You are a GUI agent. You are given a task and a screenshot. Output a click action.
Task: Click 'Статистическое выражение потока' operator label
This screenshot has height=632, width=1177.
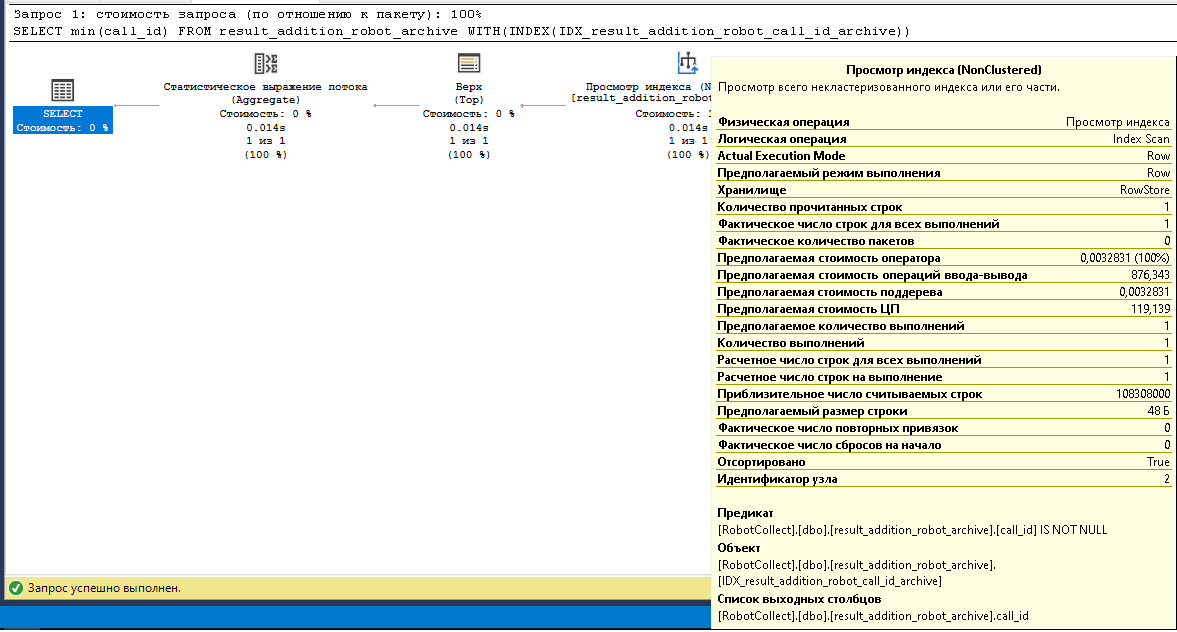pyautogui.click(x=265, y=87)
